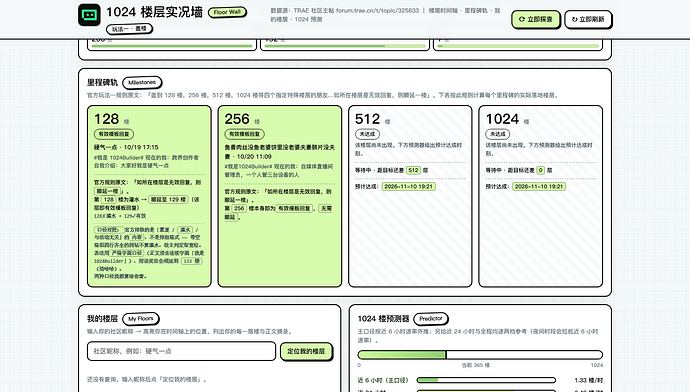Click the Floor Wall badge

tap(227, 12)
